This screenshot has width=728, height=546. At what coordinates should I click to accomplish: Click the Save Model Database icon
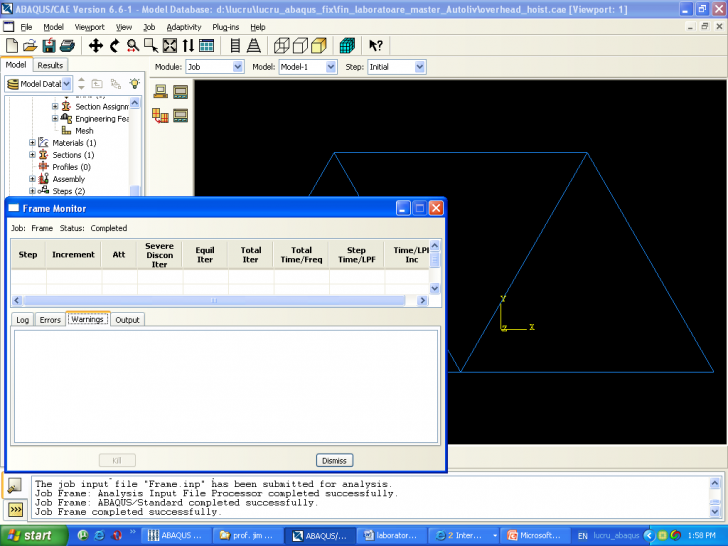[x=48, y=46]
